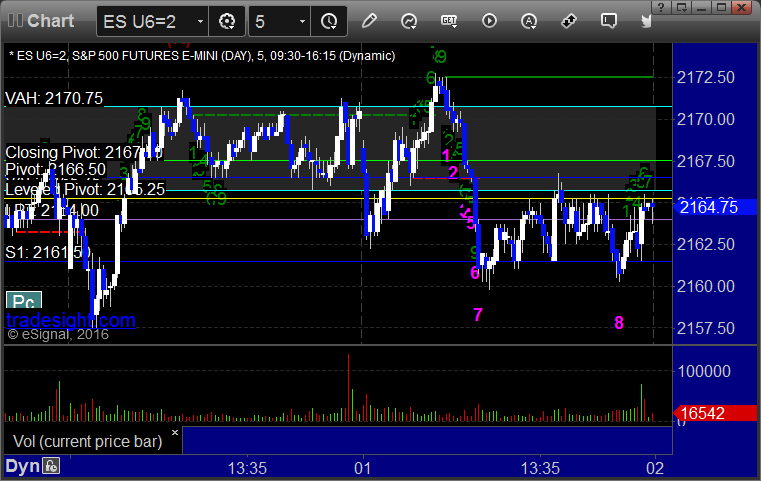Click the magenta 7 wave count label

pos(478,315)
